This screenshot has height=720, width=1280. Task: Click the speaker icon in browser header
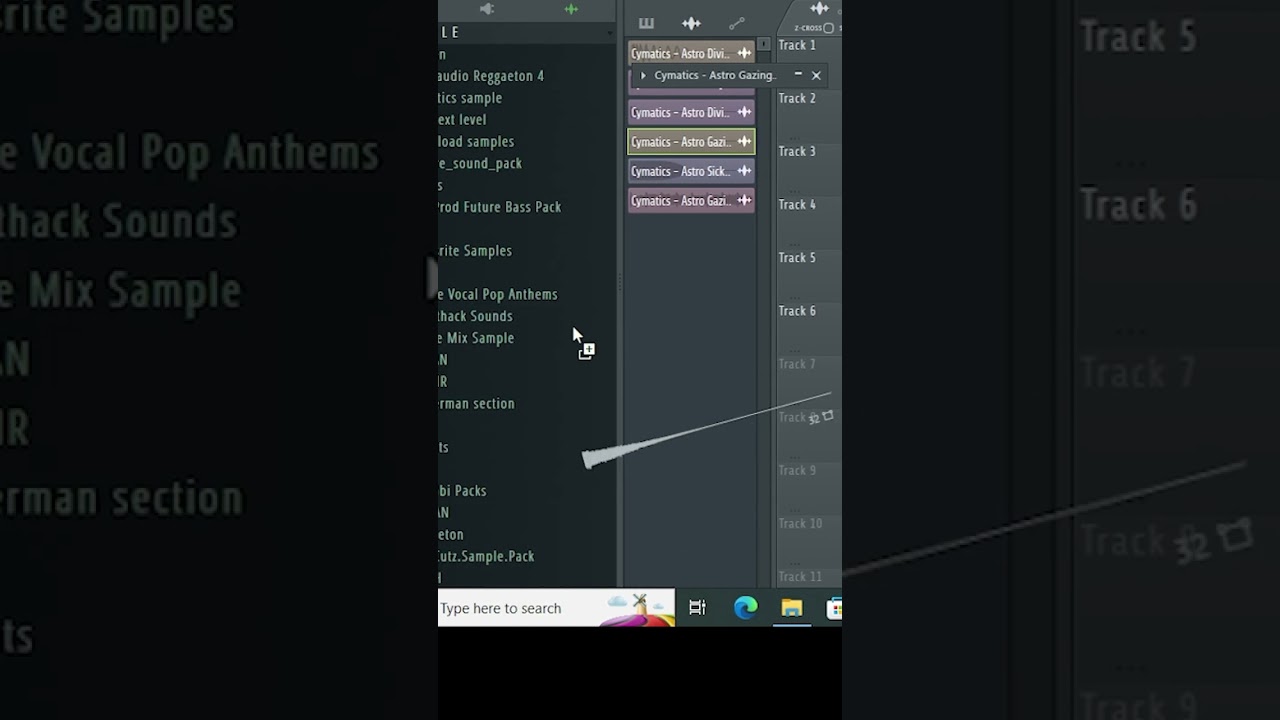pyautogui.click(x=487, y=9)
